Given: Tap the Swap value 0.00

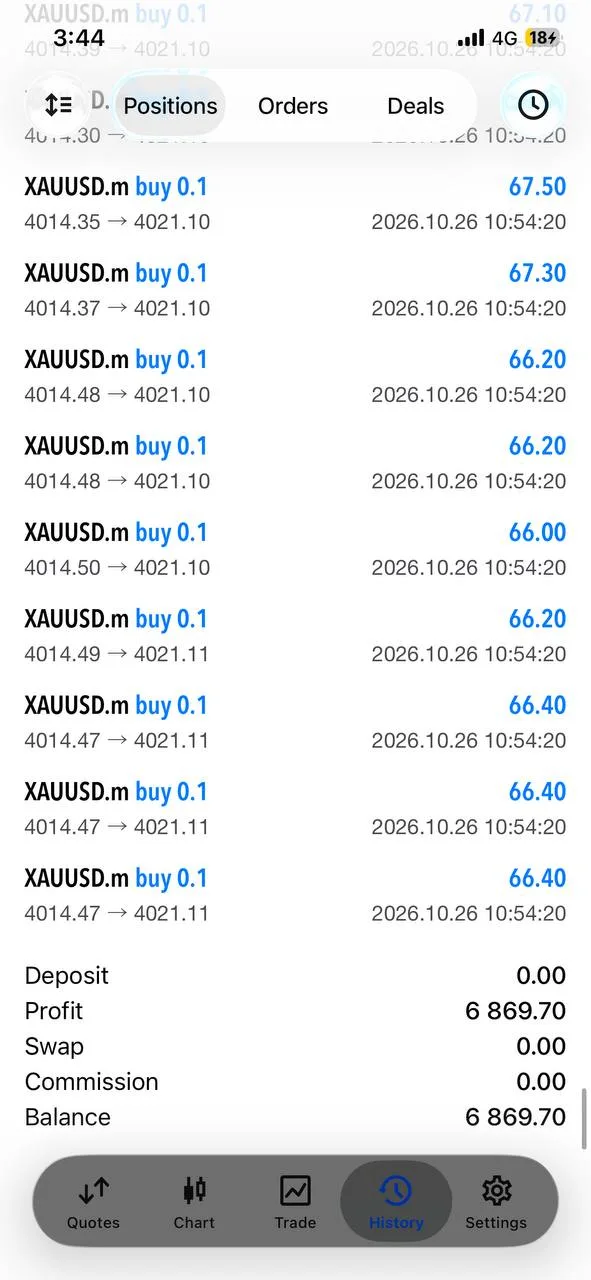Looking at the screenshot, I should pos(541,1046).
